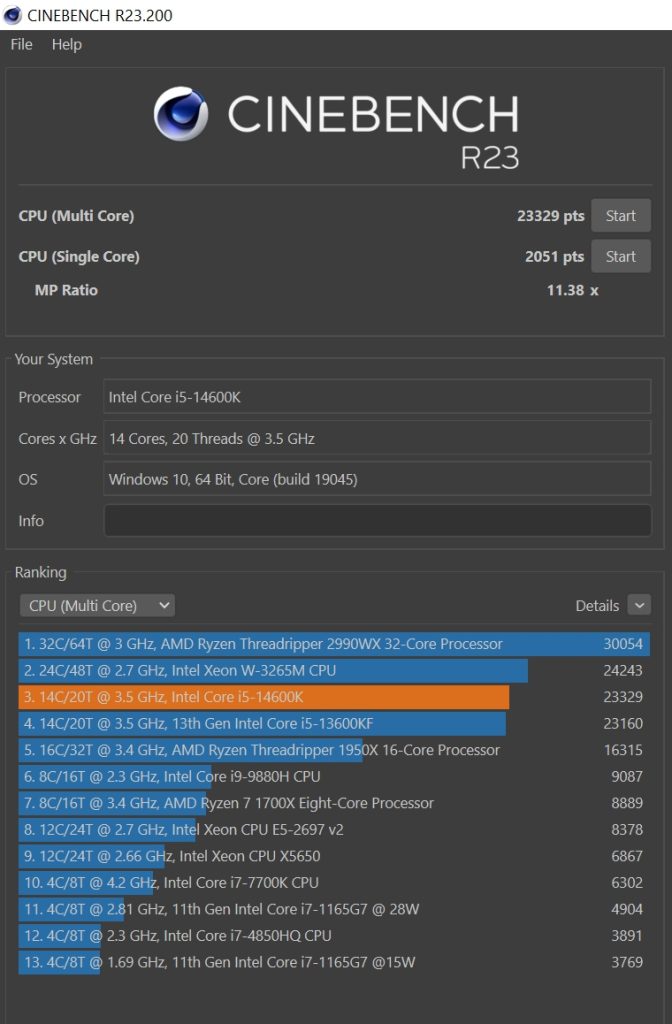
Task: Select ranking row Intel Xeon X5650
Action: pyautogui.click(x=334, y=856)
